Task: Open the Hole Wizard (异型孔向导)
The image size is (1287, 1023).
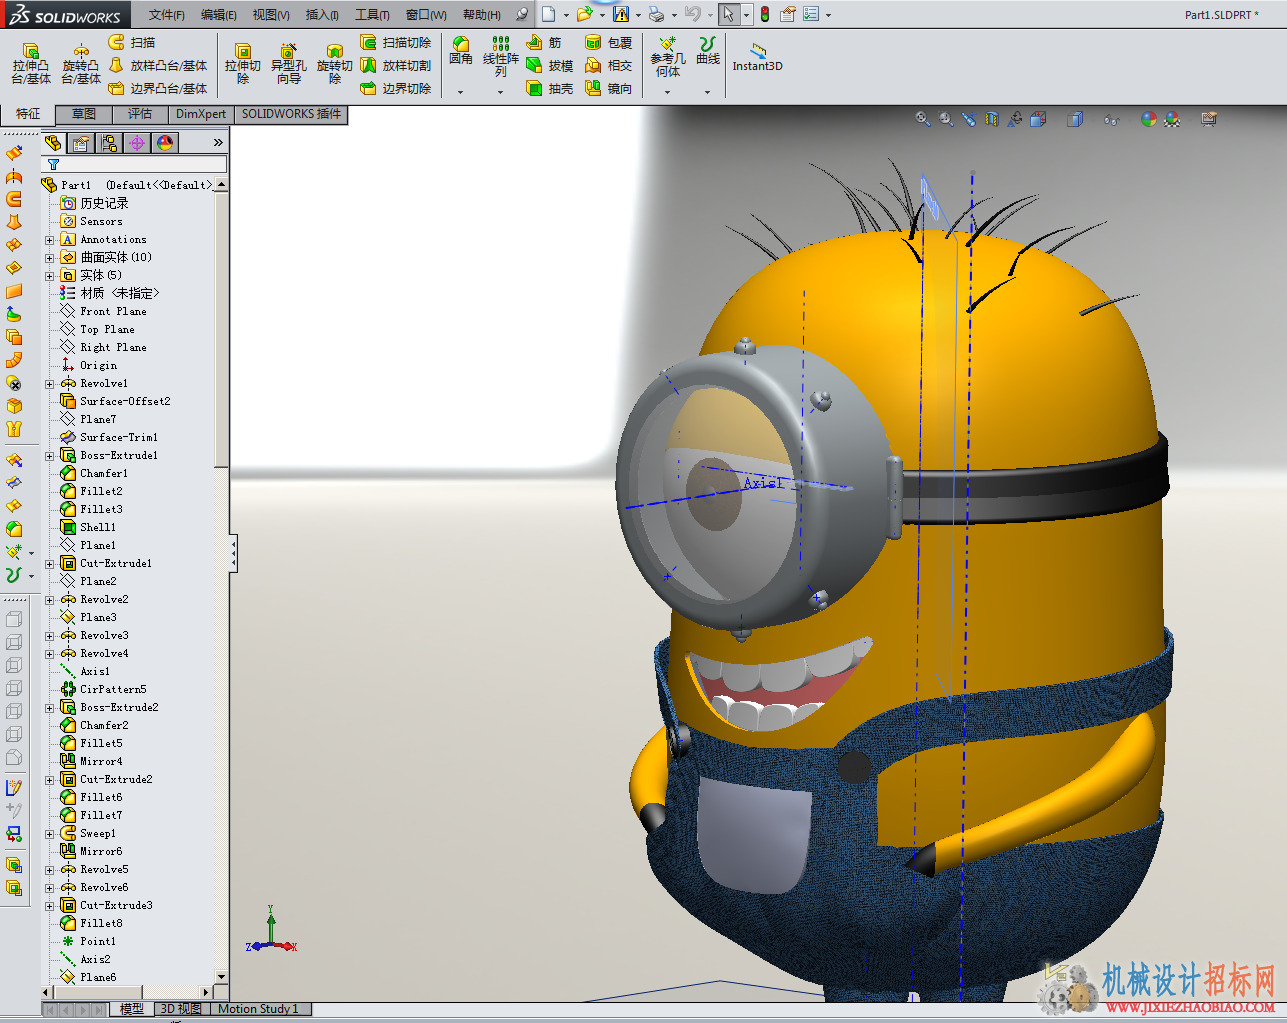Action: (x=289, y=63)
